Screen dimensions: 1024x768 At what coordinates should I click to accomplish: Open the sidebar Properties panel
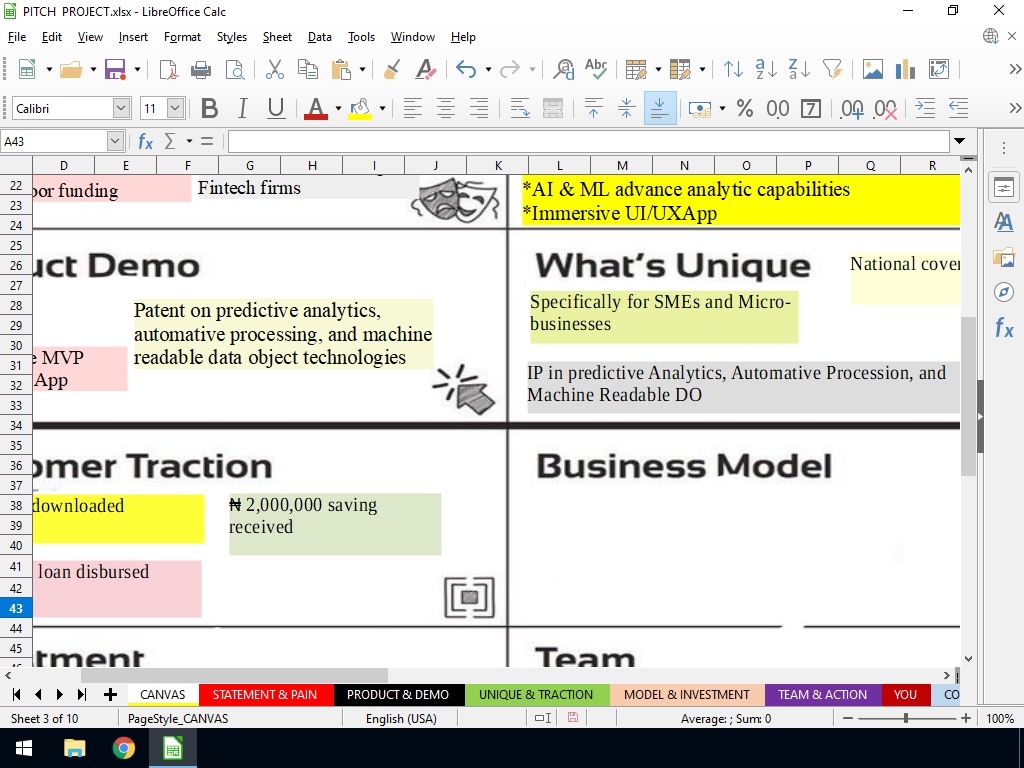(1004, 188)
